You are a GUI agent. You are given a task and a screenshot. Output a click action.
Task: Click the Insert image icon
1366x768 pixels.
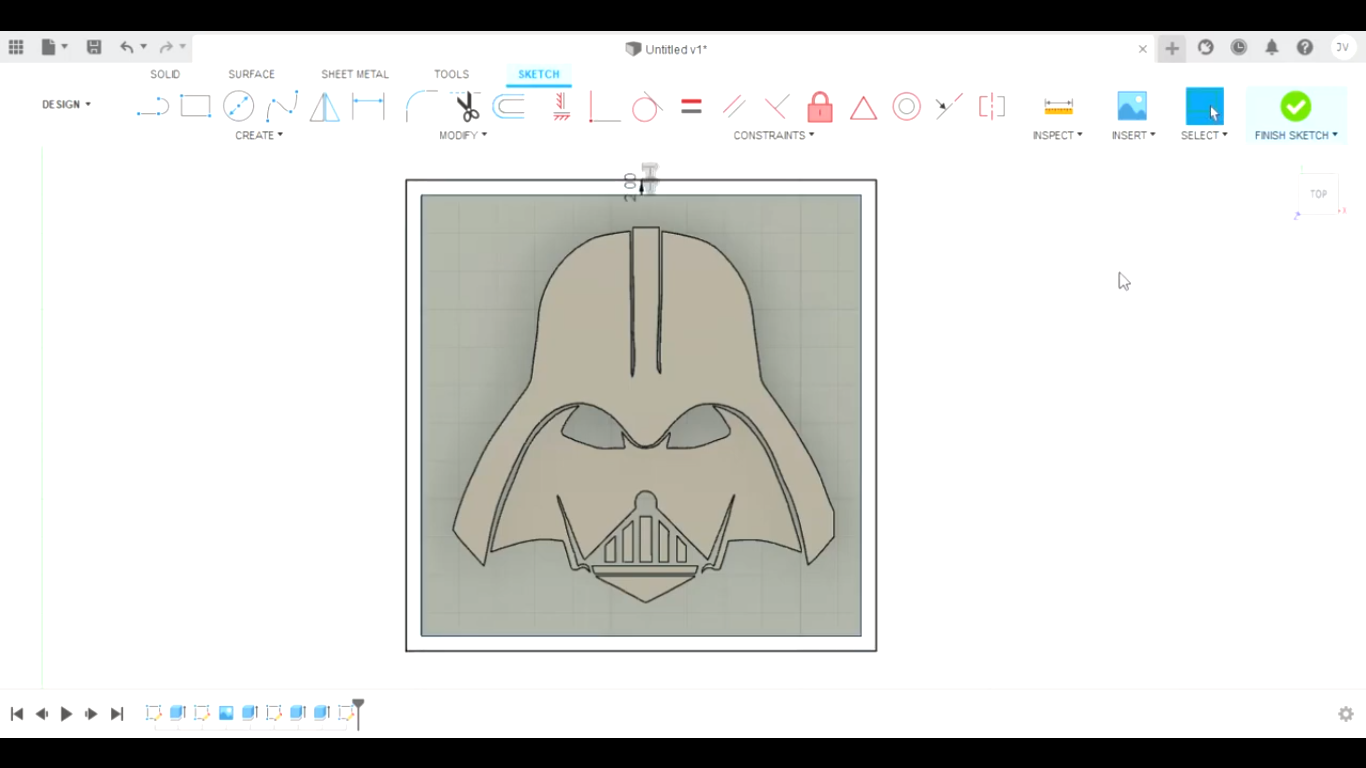click(1132, 106)
